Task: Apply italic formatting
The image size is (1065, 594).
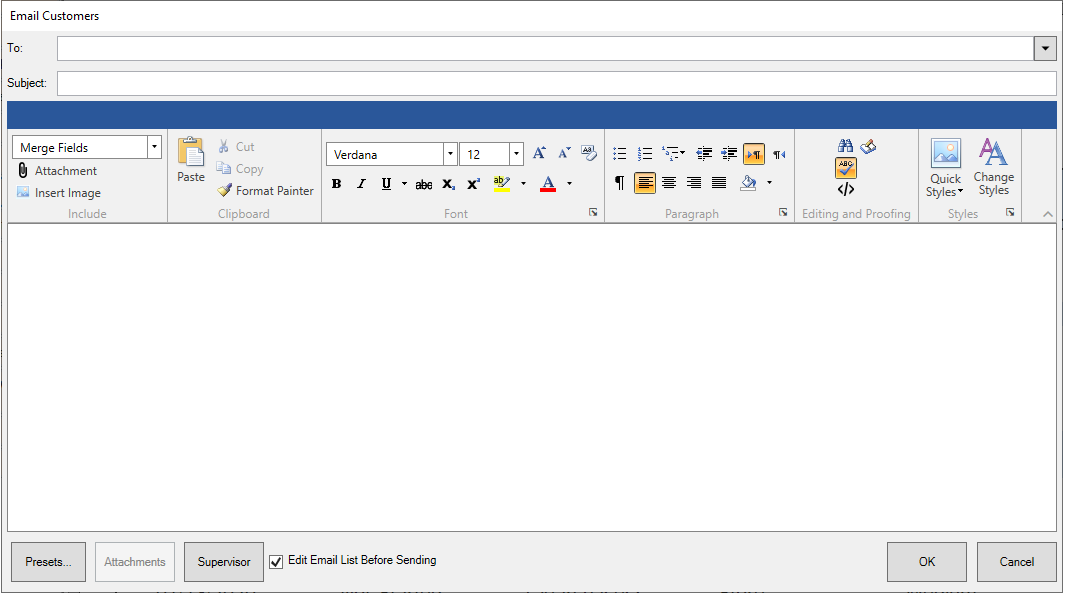Action: click(361, 184)
